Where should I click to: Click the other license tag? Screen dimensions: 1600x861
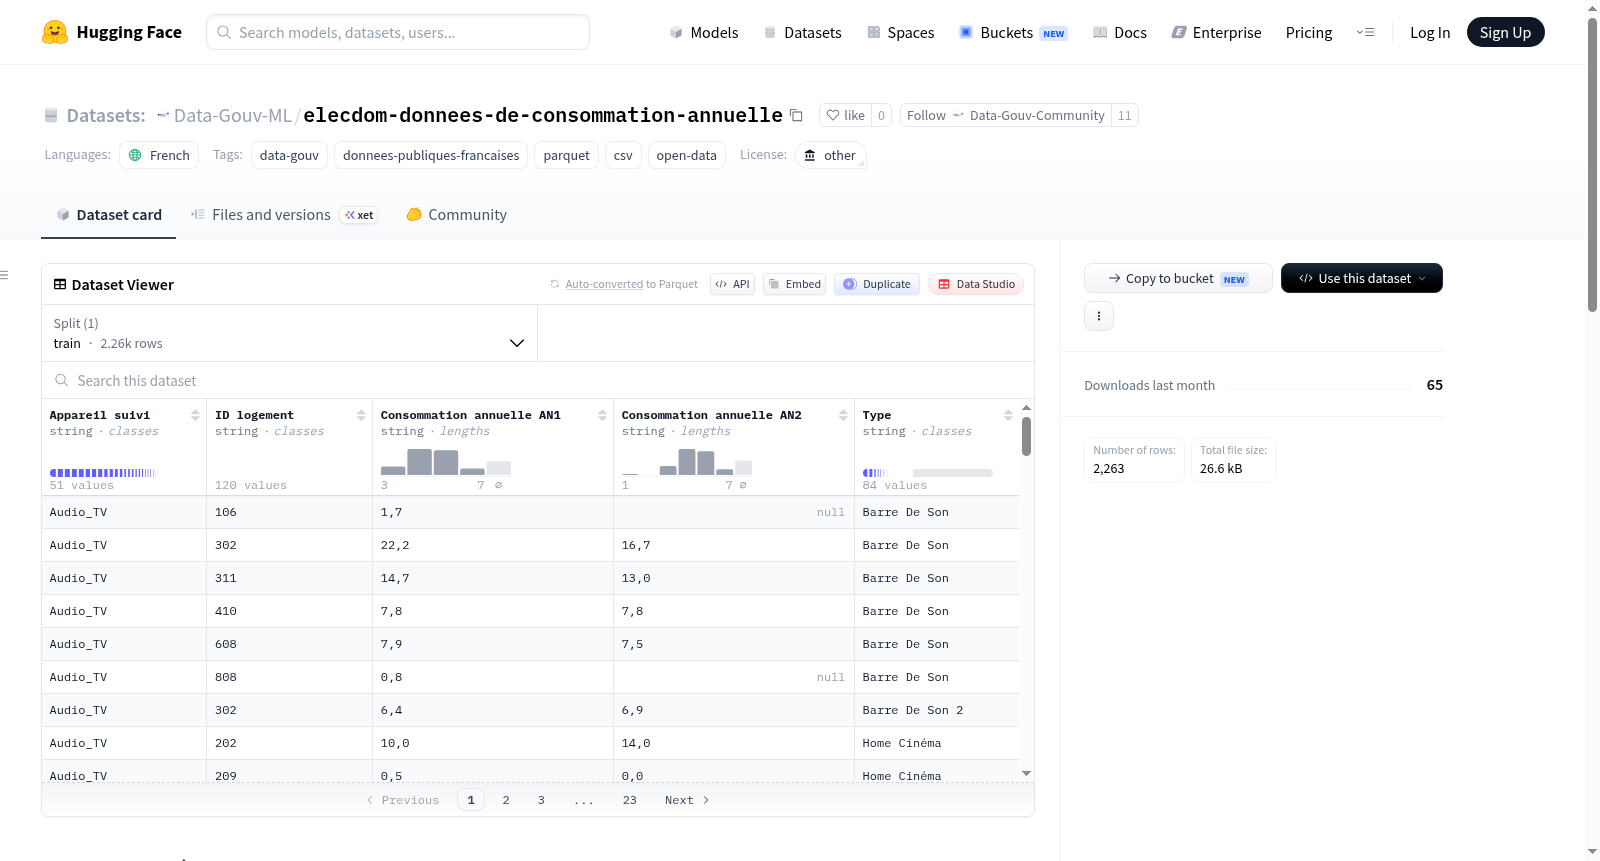pyautogui.click(x=830, y=155)
